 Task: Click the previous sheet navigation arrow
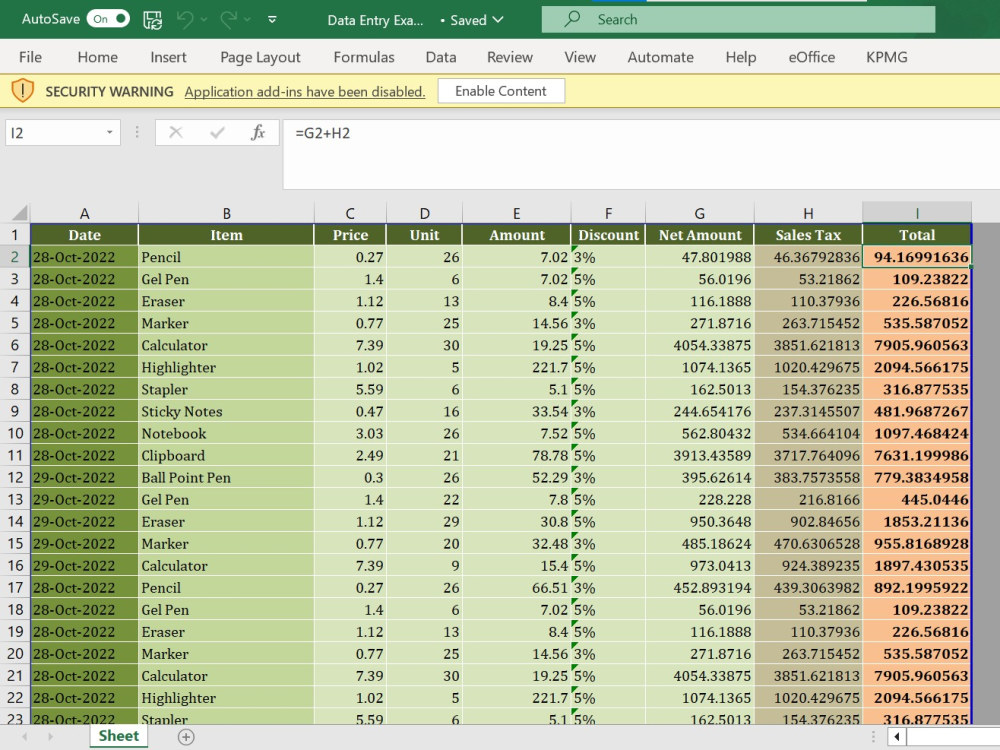click(25, 737)
